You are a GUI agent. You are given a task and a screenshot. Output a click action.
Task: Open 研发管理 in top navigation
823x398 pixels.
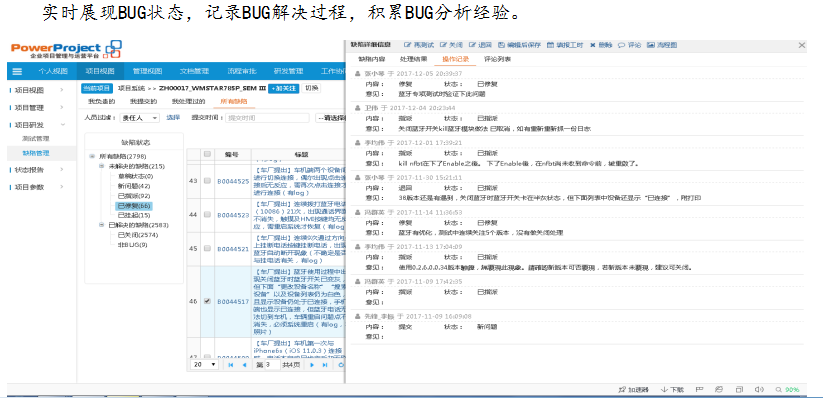[289, 72]
